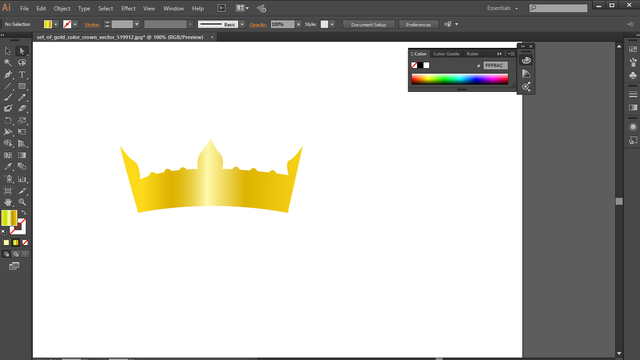Screen dimensions: 640x360
Task: Open the File menu
Action: (24, 8)
